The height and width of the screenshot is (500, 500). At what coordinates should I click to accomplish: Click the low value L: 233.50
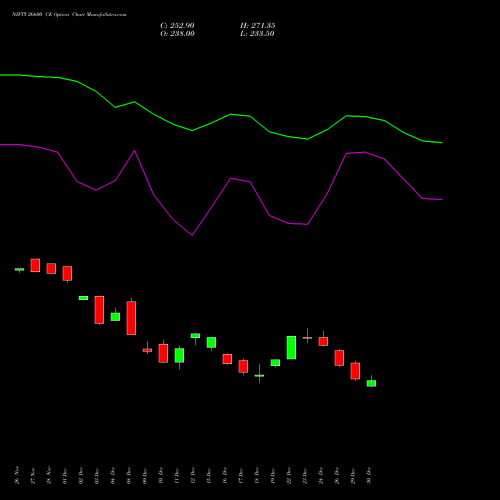(x=257, y=34)
